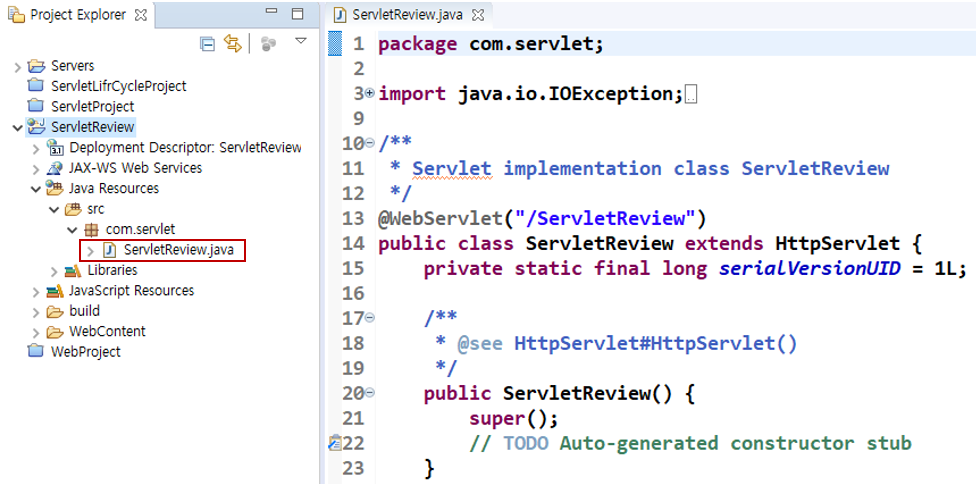Screen dimensions: 976x484
Task: Click the ServletReview.java file icon in tree
Action: tap(110, 250)
